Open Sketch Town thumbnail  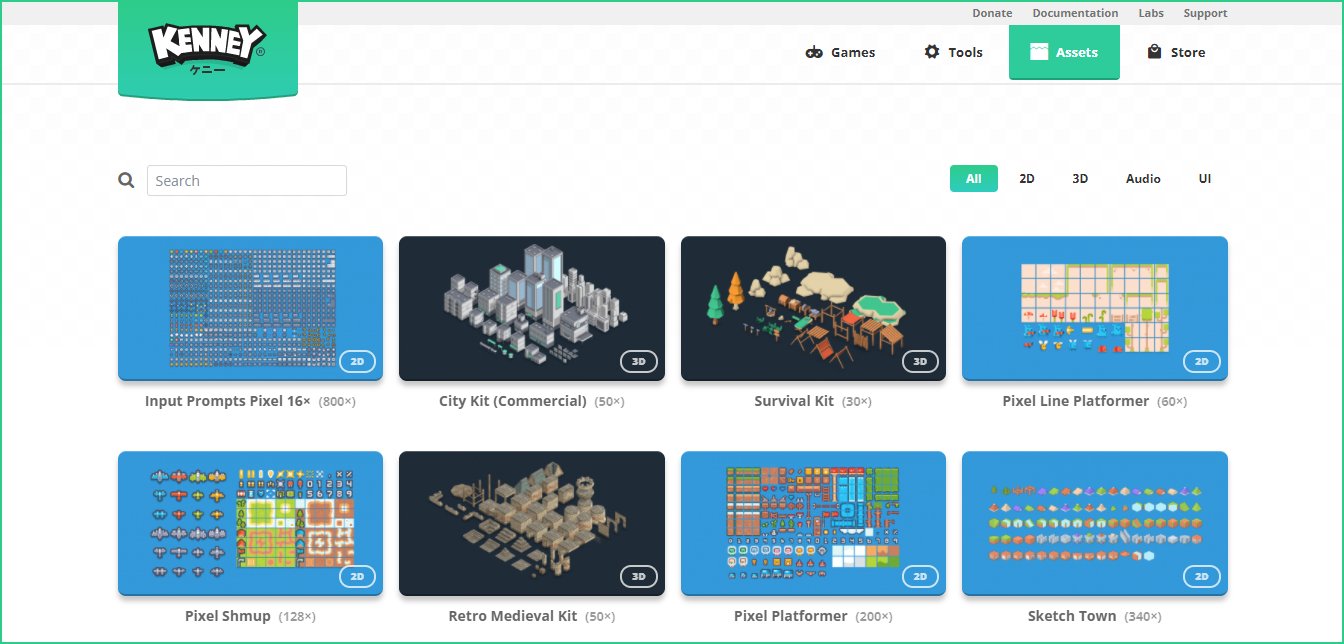[x=1095, y=523]
